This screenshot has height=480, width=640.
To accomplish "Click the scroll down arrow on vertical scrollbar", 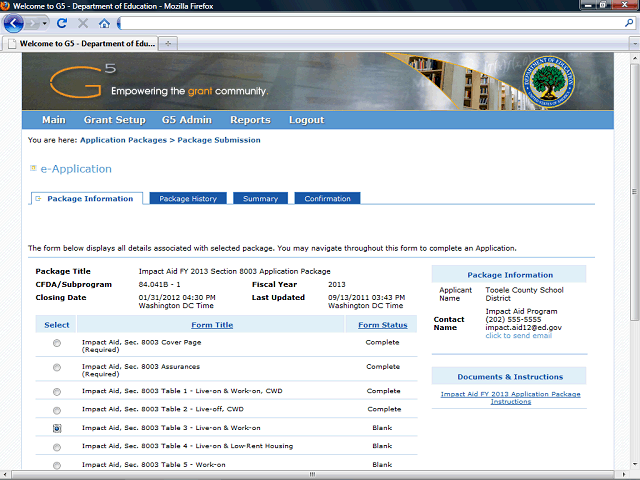I will pos(635,464).
